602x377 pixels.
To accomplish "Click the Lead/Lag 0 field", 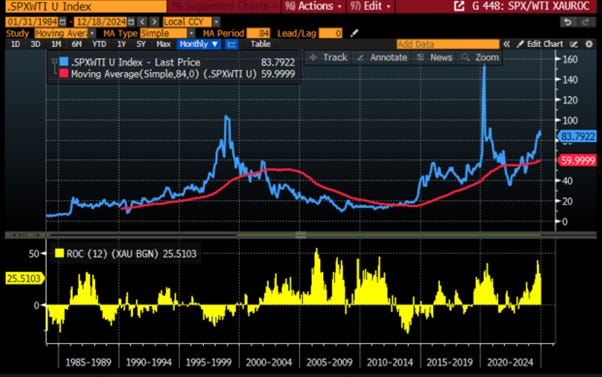I will pyautogui.click(x=331, y=33).
